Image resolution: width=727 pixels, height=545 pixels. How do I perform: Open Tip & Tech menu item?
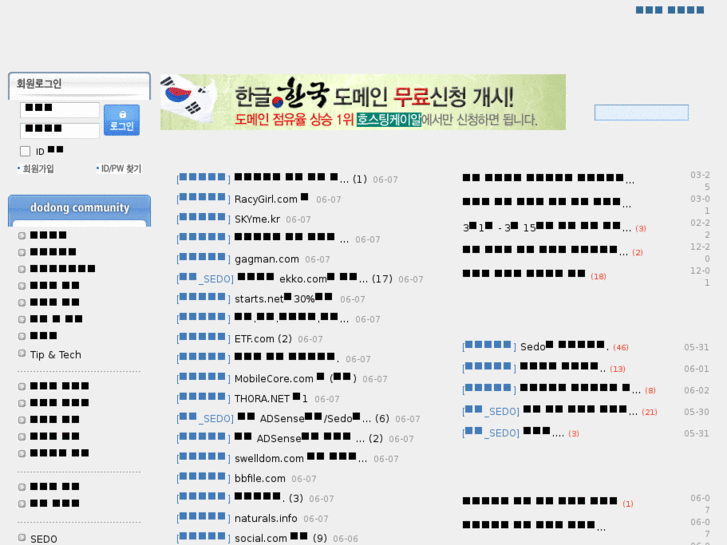(56, 355)
